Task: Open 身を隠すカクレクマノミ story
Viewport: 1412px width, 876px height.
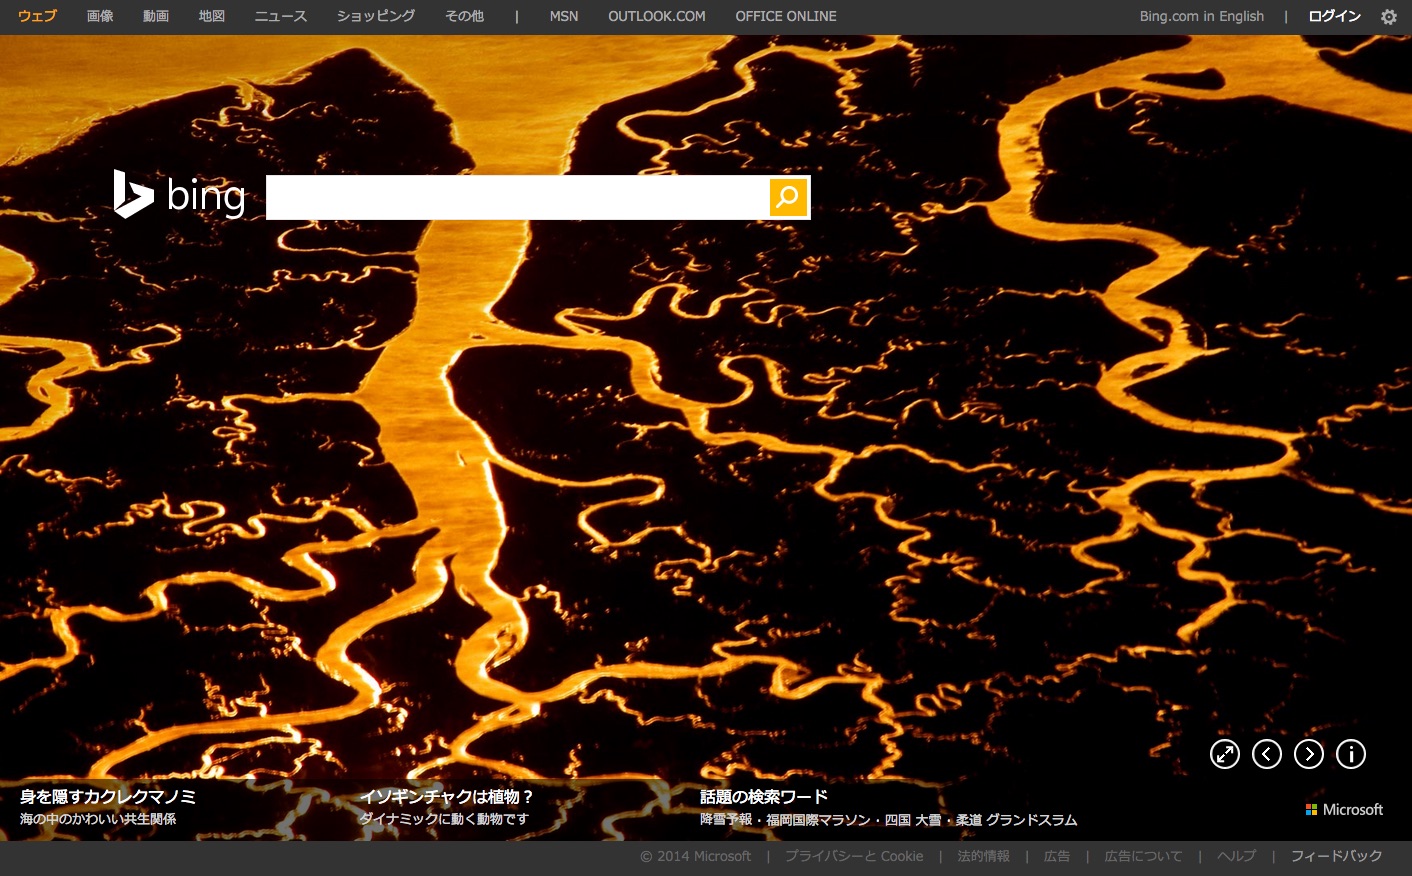Action: 108,797
